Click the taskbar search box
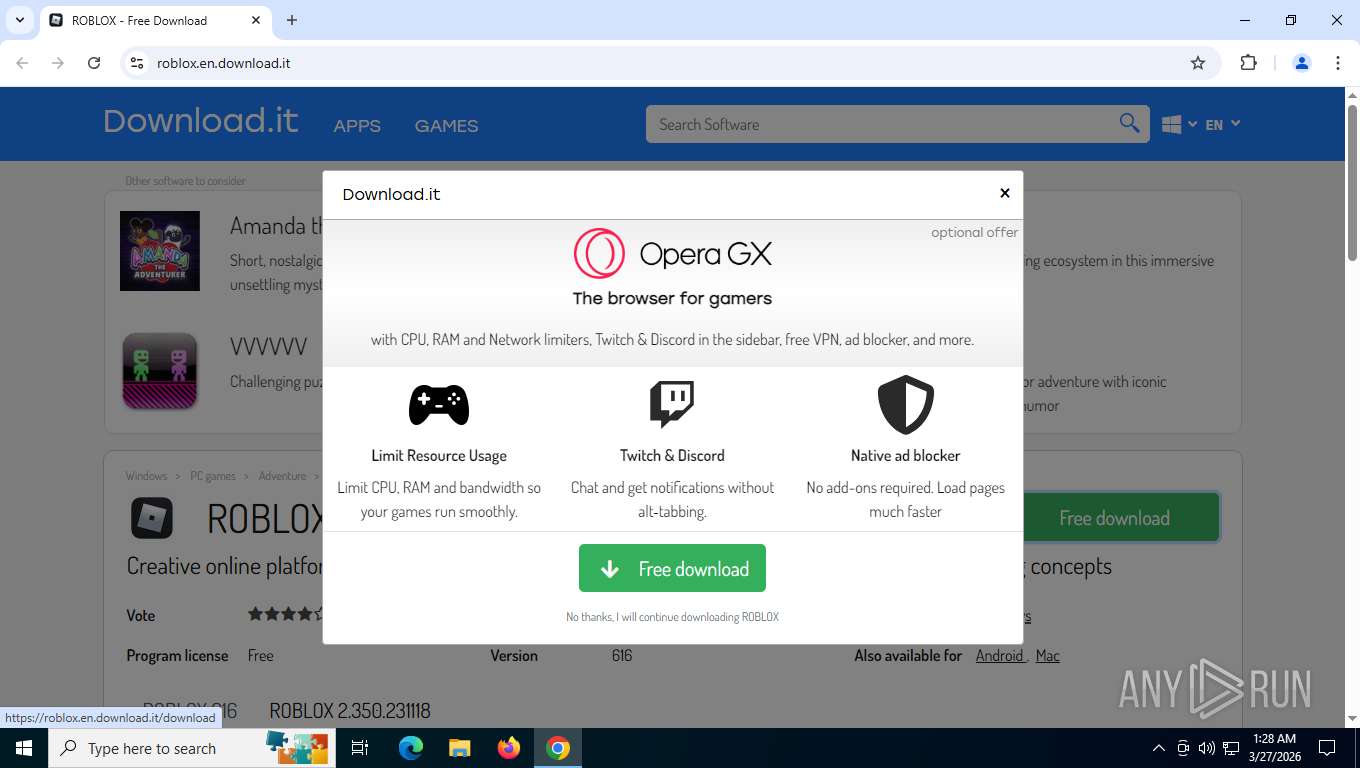Screen dimensions: 1360x768 pos(191,748)
